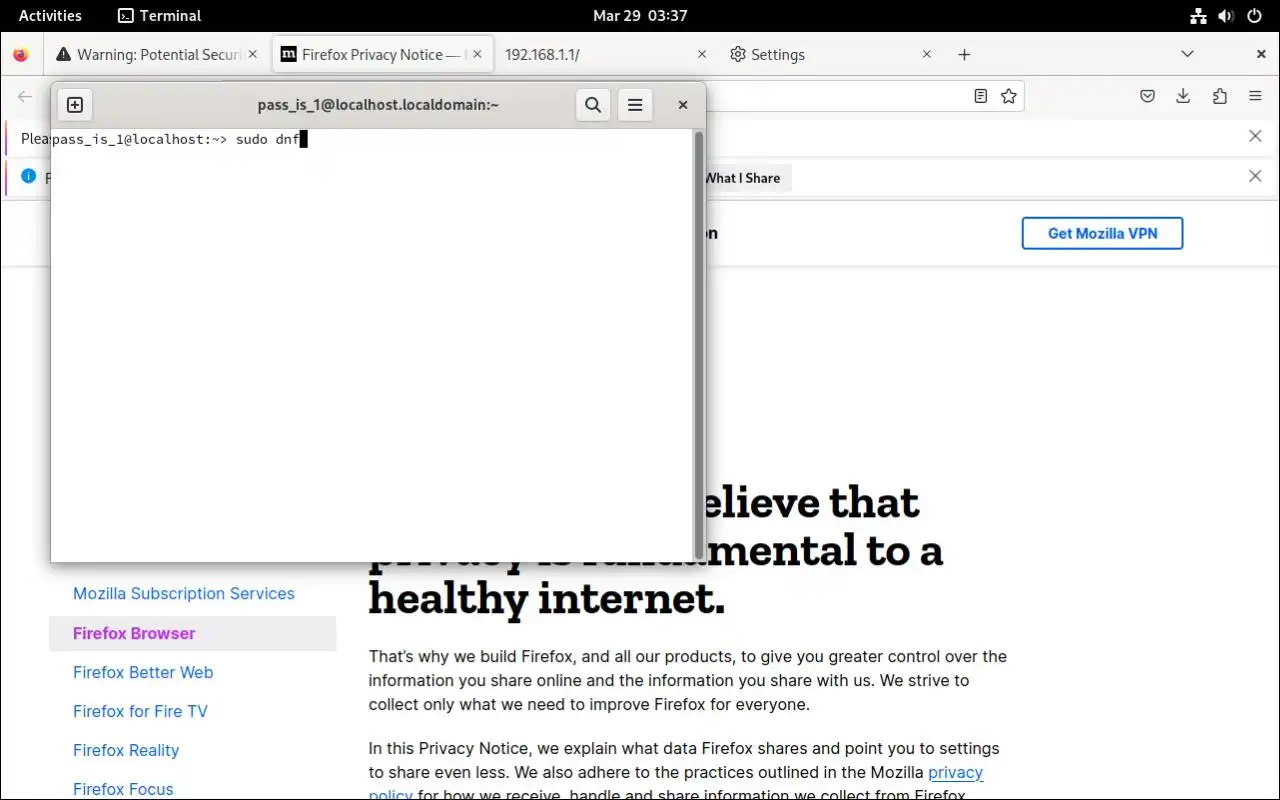Open a new Firefox tab
Viewport: 1280px width, 800px height.
(964, 55)
